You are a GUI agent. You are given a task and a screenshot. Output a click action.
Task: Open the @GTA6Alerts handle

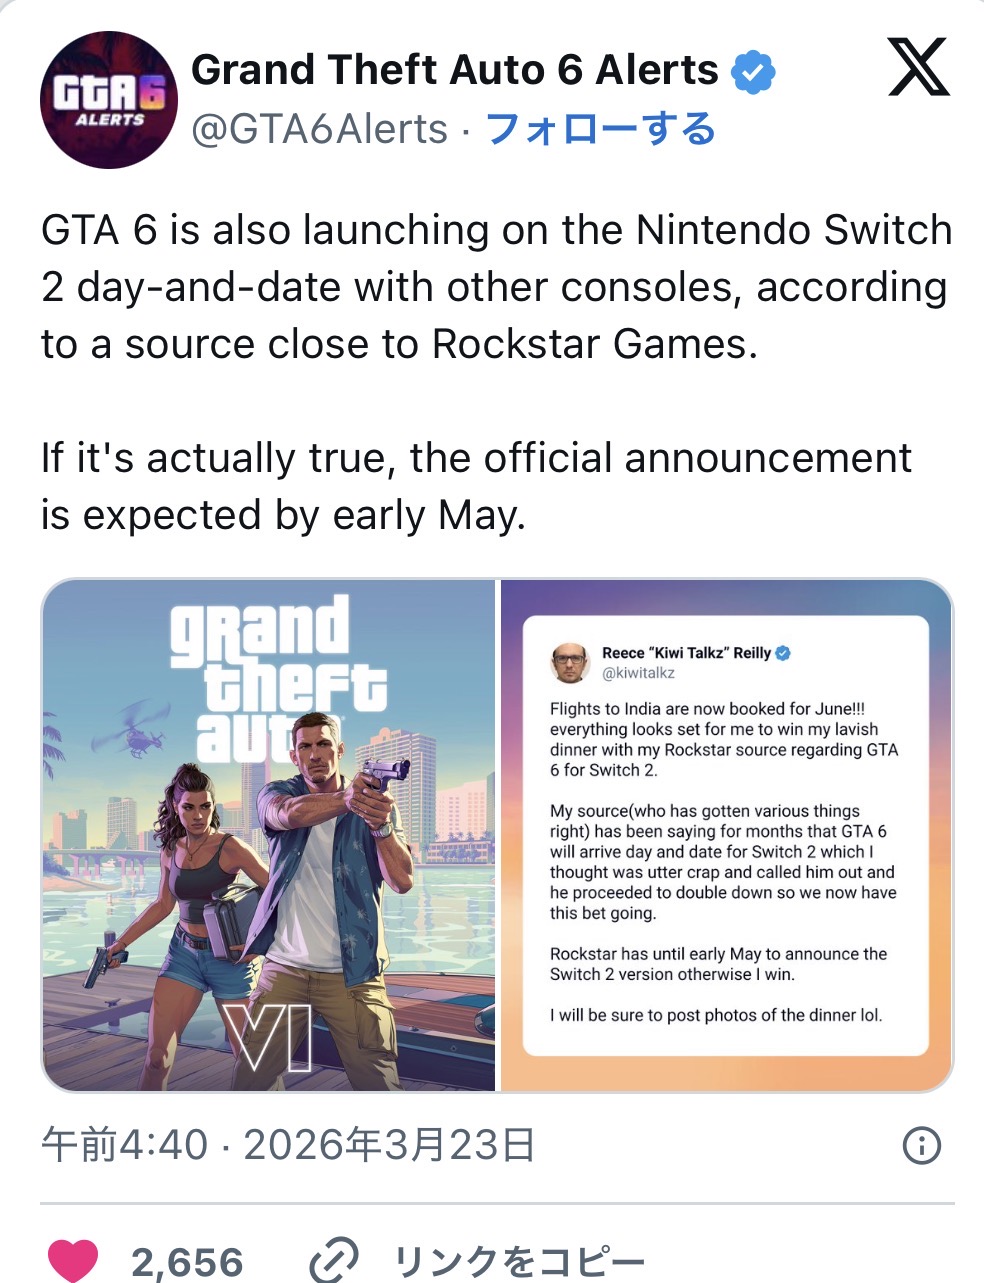pyautogui.click(x=319, y=129)
